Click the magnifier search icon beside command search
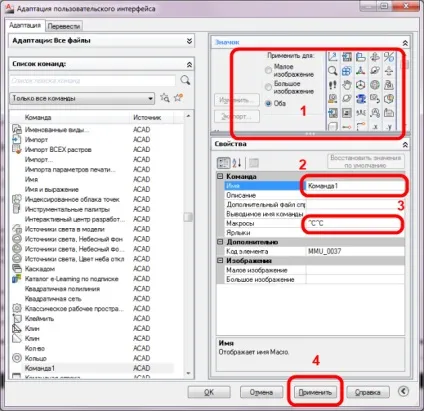The width and height of the screenshot is (424, 411). tap(185, 80)
